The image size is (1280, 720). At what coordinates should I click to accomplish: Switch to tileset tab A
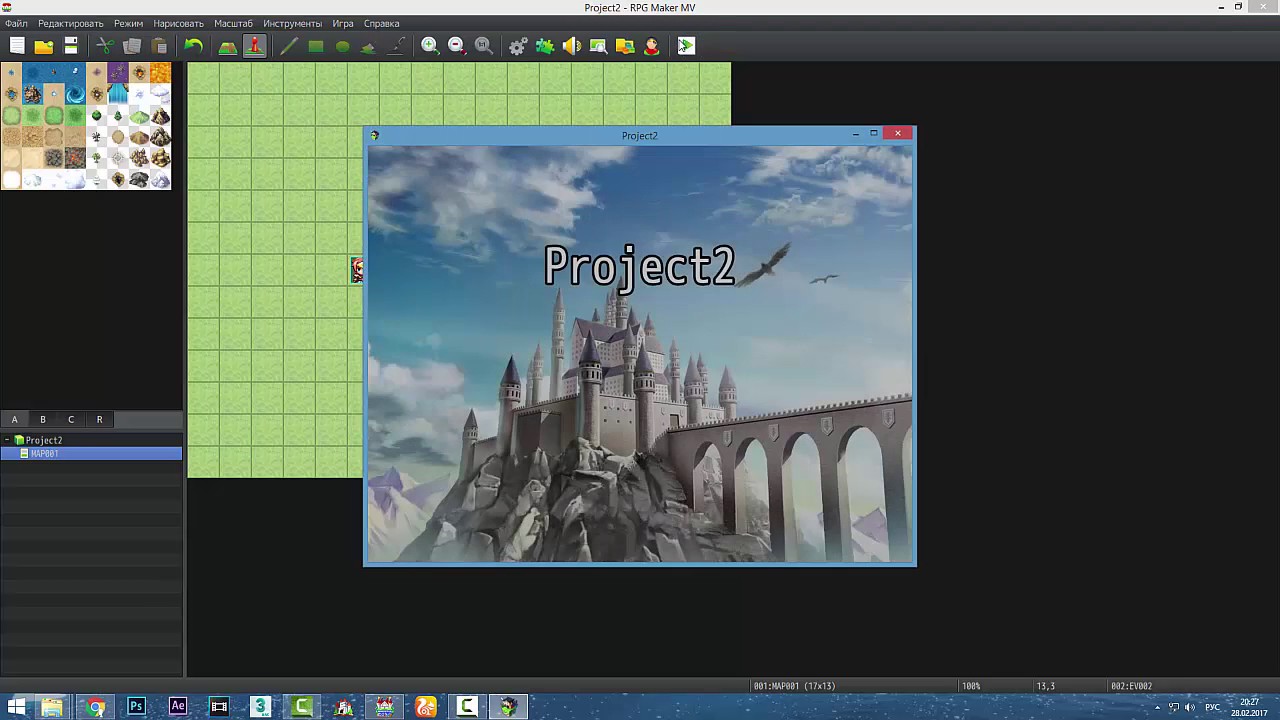coord(14,419)
